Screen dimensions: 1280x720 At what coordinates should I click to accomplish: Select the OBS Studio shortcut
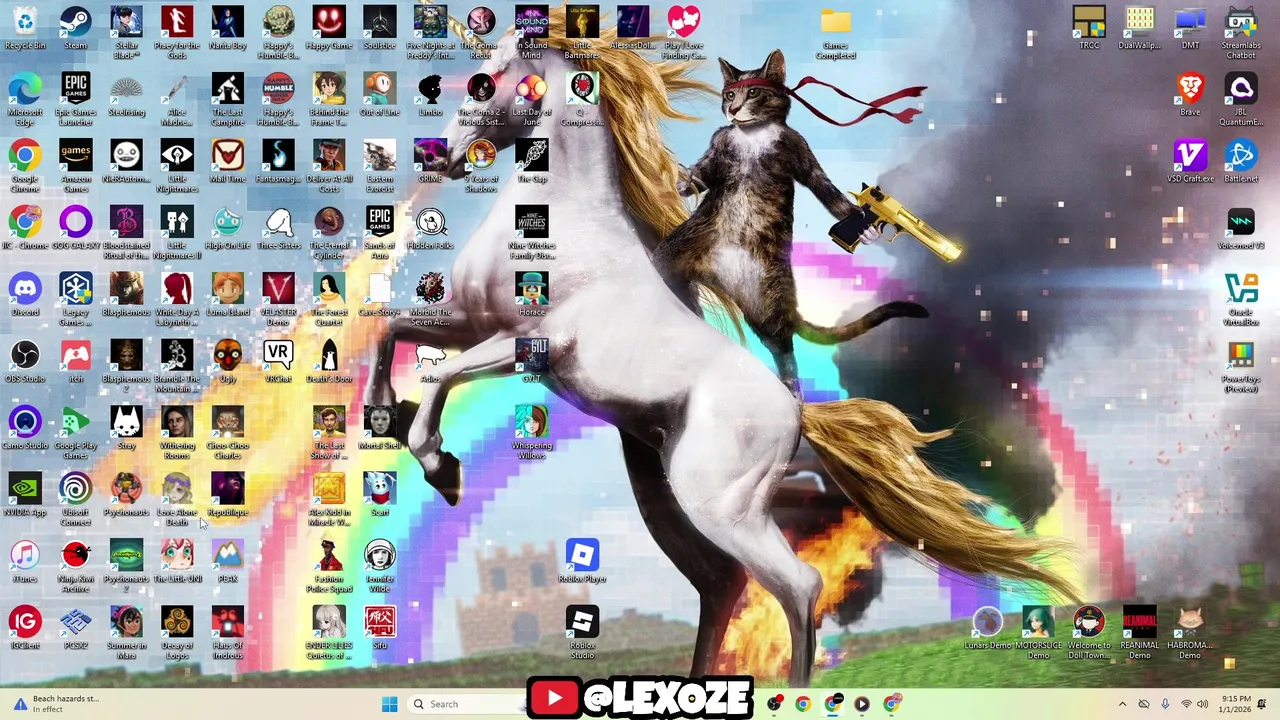click(25, 362)
